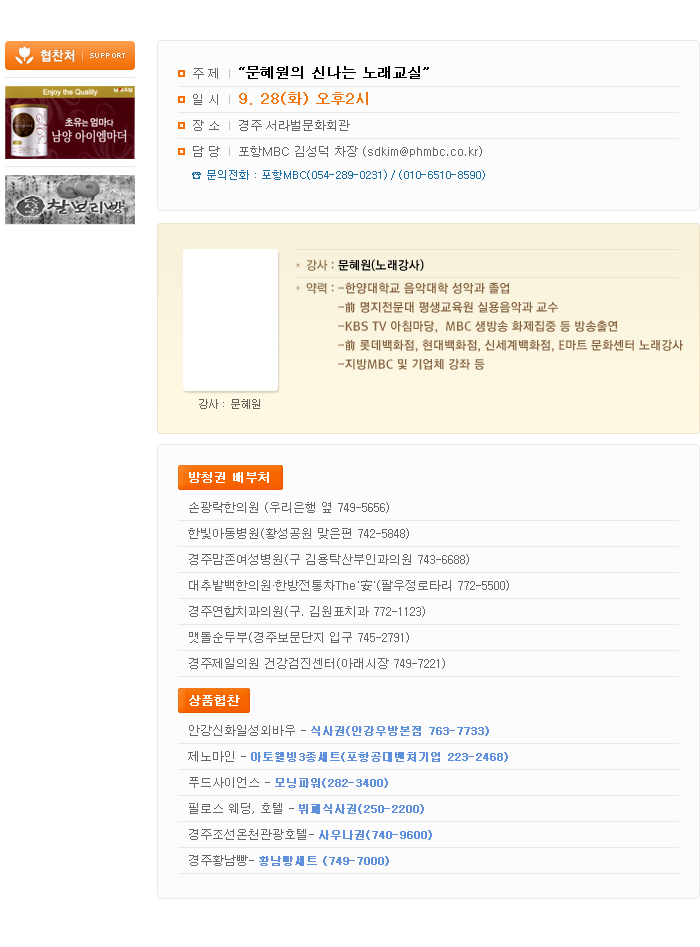Click the orange bullet icon next to 주제
The width and height of the screenshot is (700, 947).
pos(181,74)
